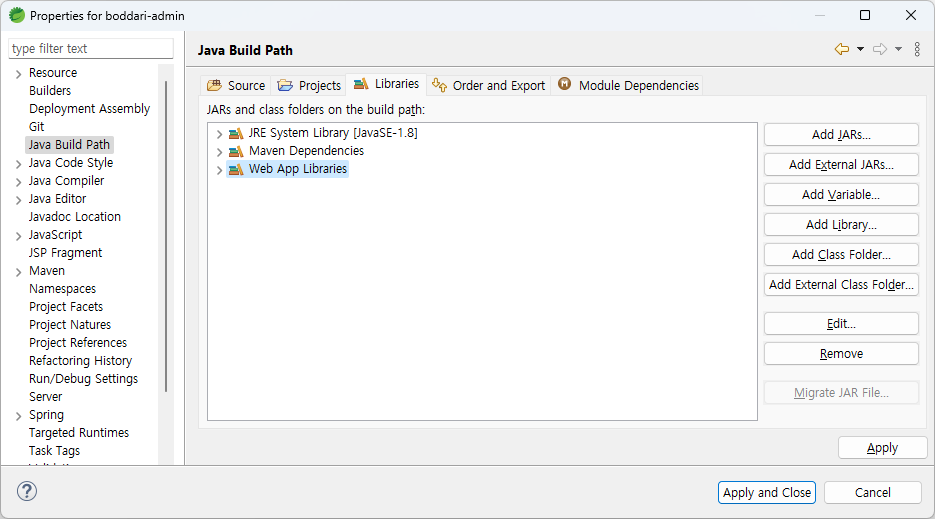Image resolution: width=935 pixels, height=519 pixels.
Task: Click Add Class Folder button
Action: pyautogui.click(x=841, y=255)
